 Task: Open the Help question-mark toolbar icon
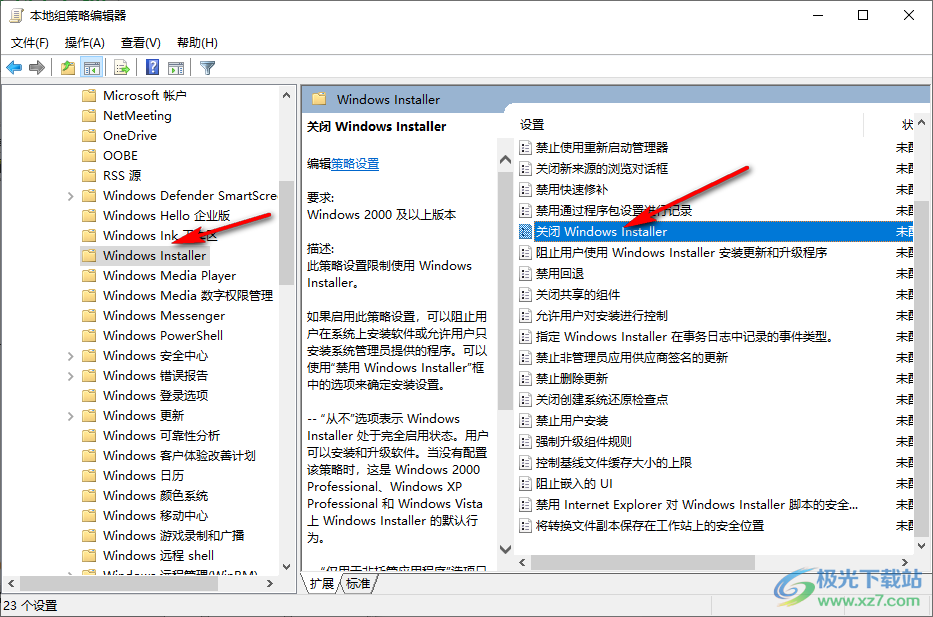tap(152, 67)
